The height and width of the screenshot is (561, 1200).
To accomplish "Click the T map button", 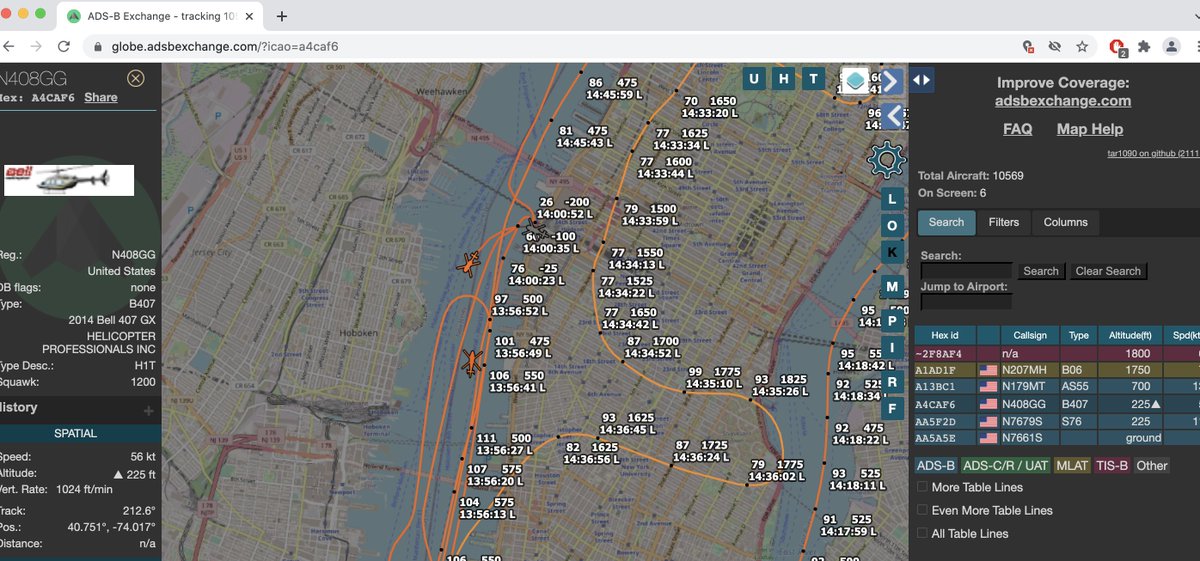I will point(814,79).
